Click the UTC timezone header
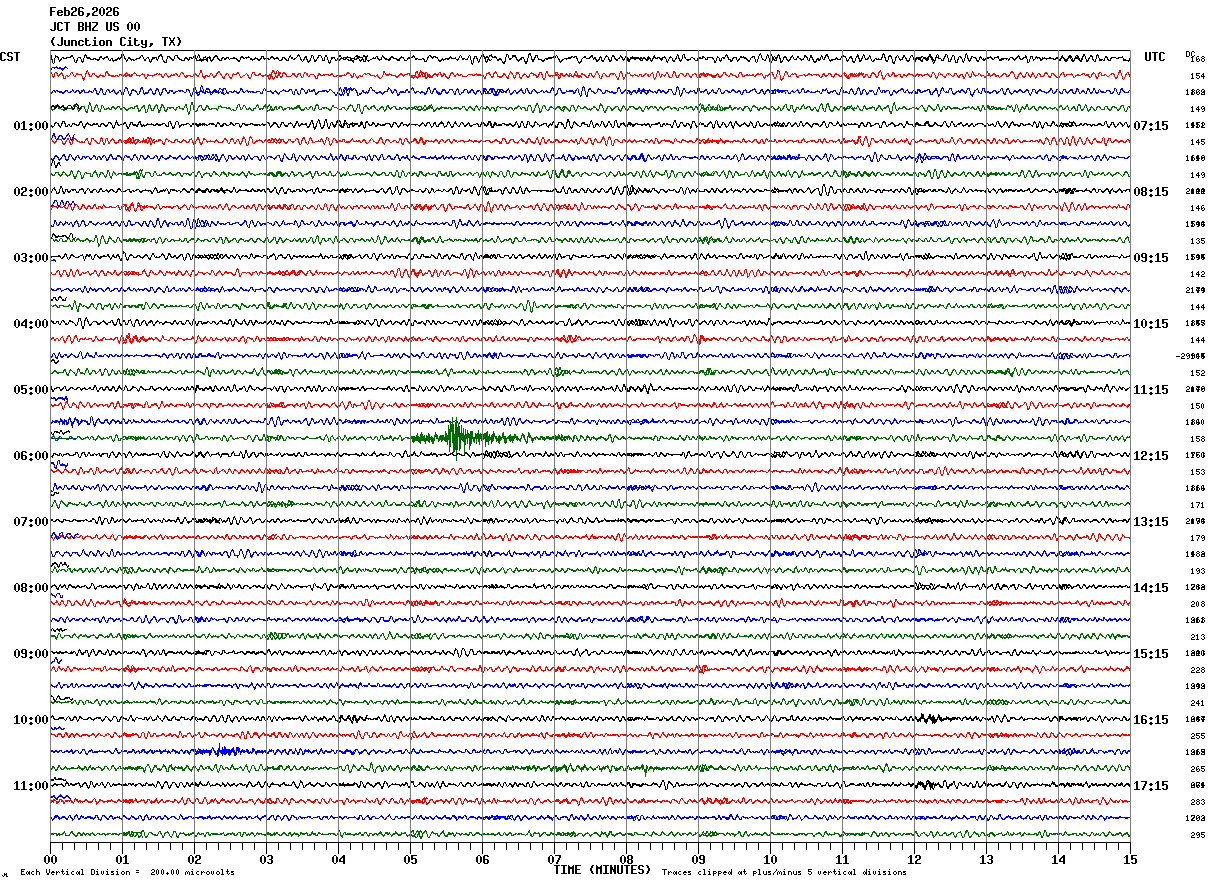Viewport: 1210px width, 886px height. [1155, 57]
